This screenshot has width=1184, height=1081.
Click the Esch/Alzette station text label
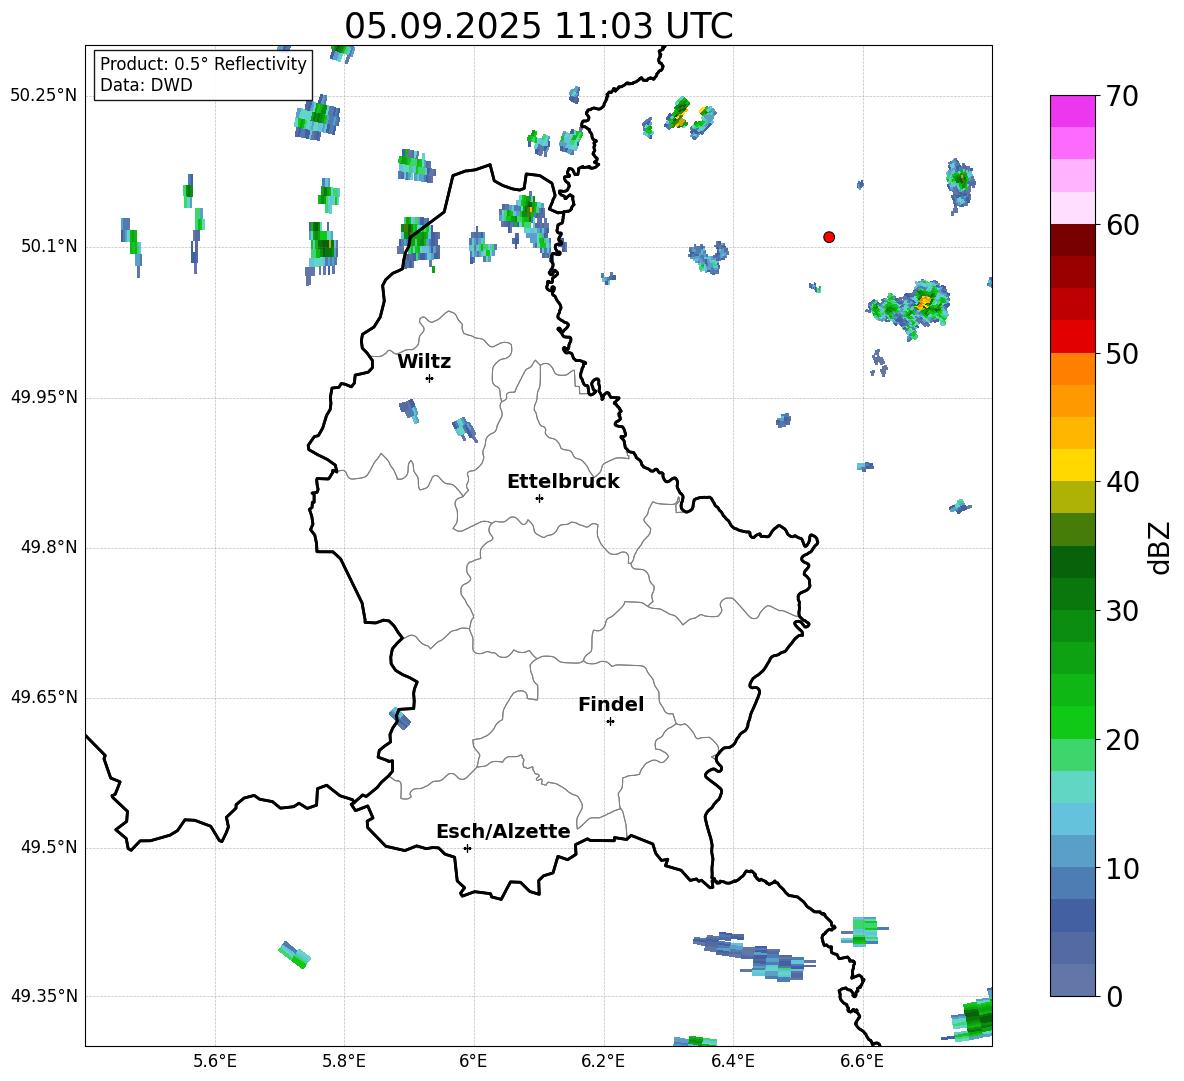[x=503, y=832]
